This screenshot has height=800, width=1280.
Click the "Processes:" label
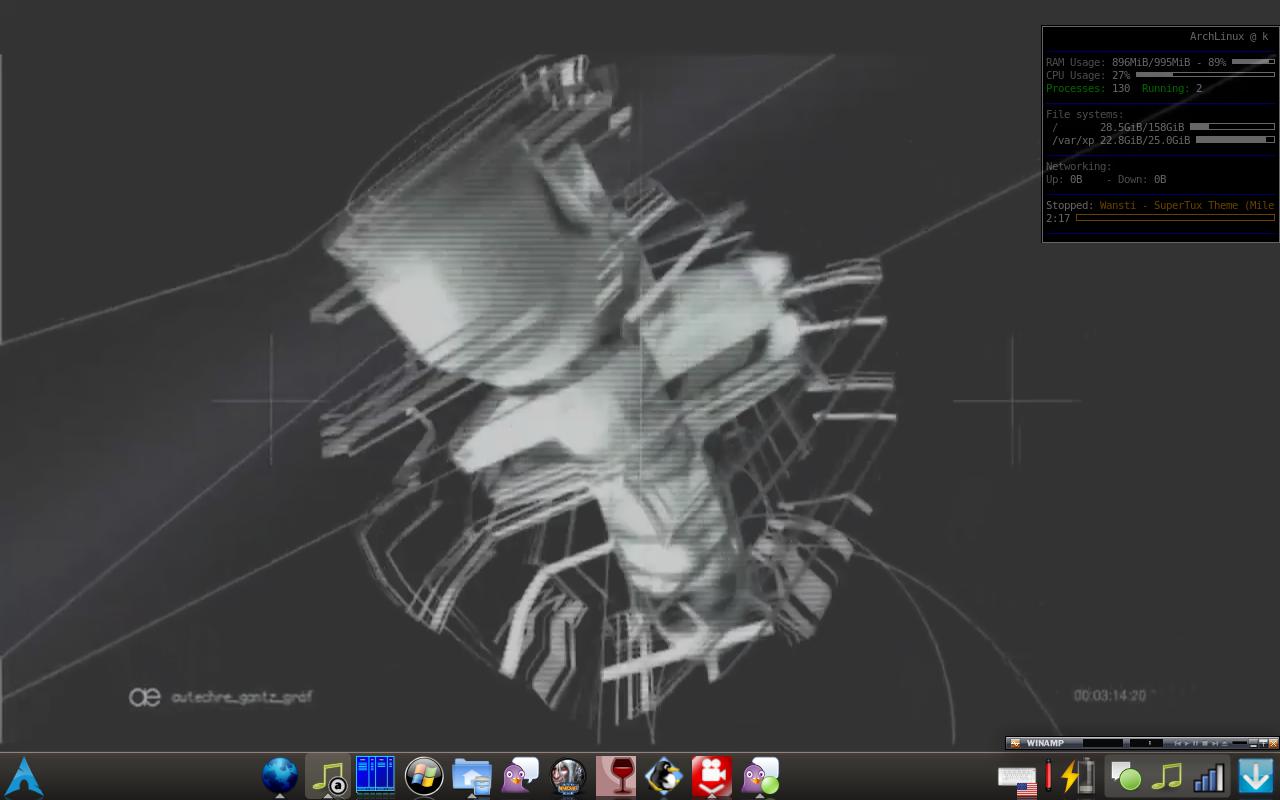point(1076,88)
